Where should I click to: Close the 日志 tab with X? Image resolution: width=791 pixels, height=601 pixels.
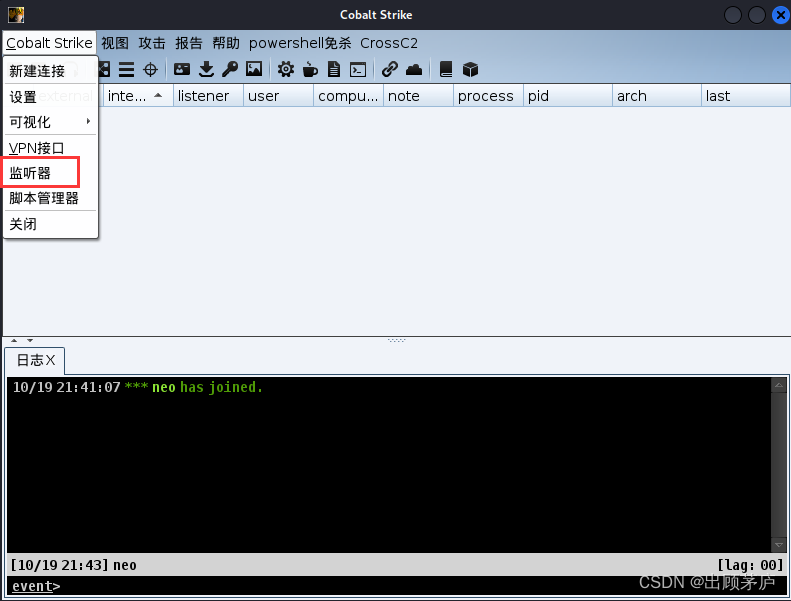tap(50, 360)
